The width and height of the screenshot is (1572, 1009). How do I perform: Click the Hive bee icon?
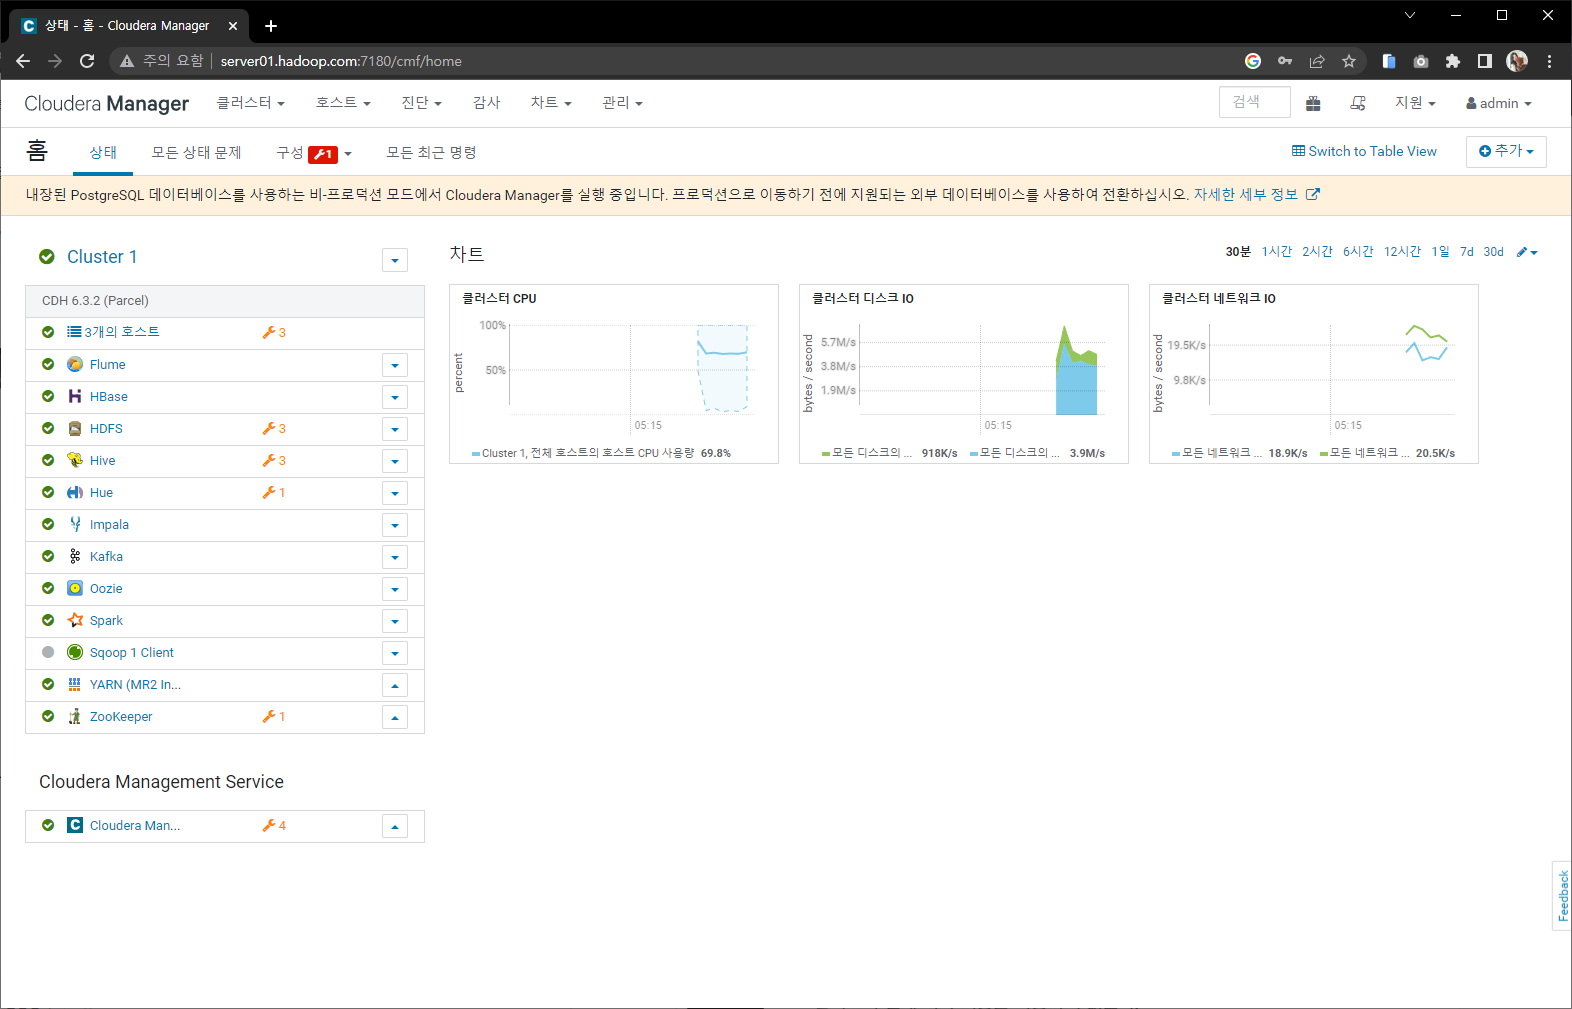(75, 460)
